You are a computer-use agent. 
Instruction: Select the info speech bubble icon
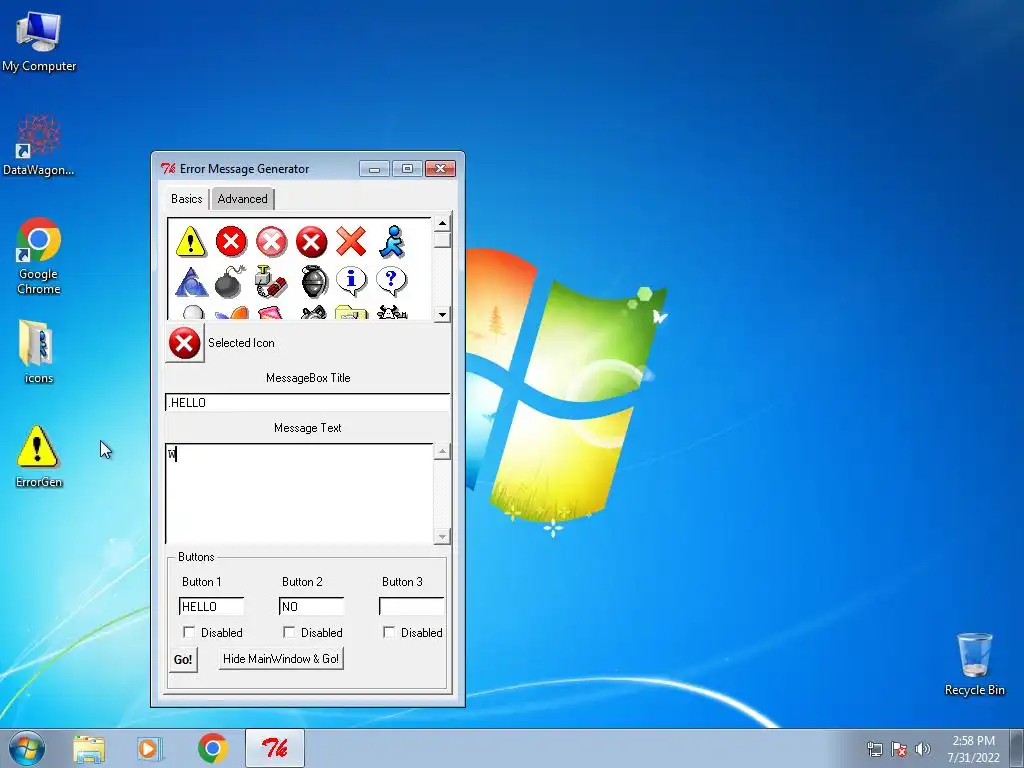[x=351, y=281]
